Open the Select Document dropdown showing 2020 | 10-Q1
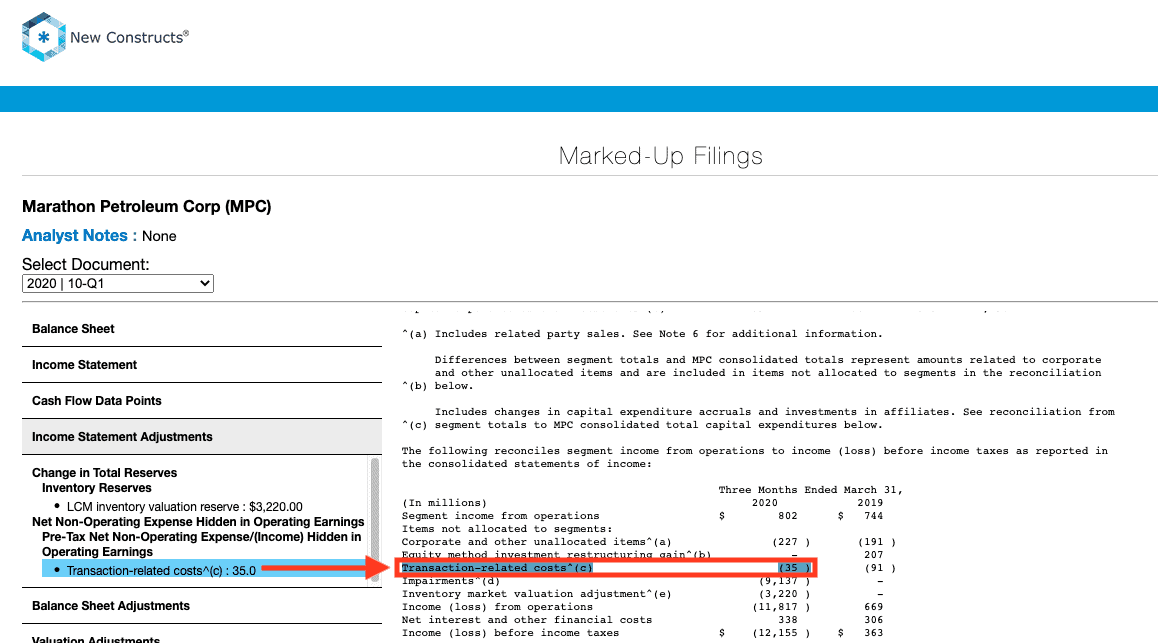 coord(117,283)
